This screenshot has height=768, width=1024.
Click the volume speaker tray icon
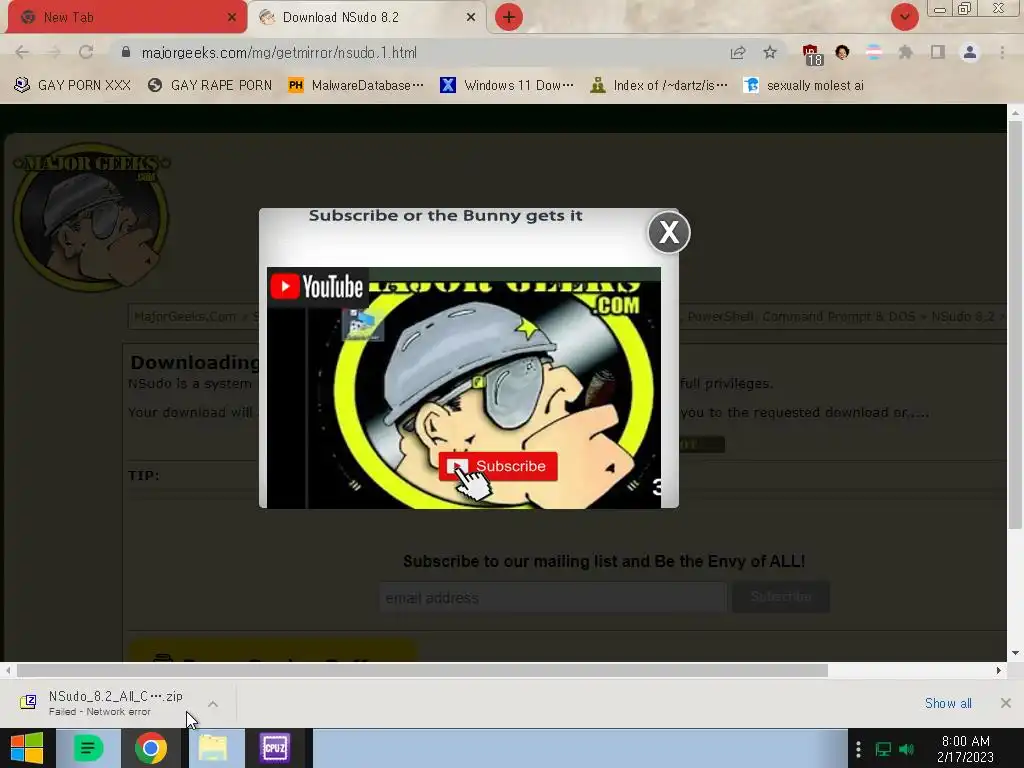coord(906,749)
